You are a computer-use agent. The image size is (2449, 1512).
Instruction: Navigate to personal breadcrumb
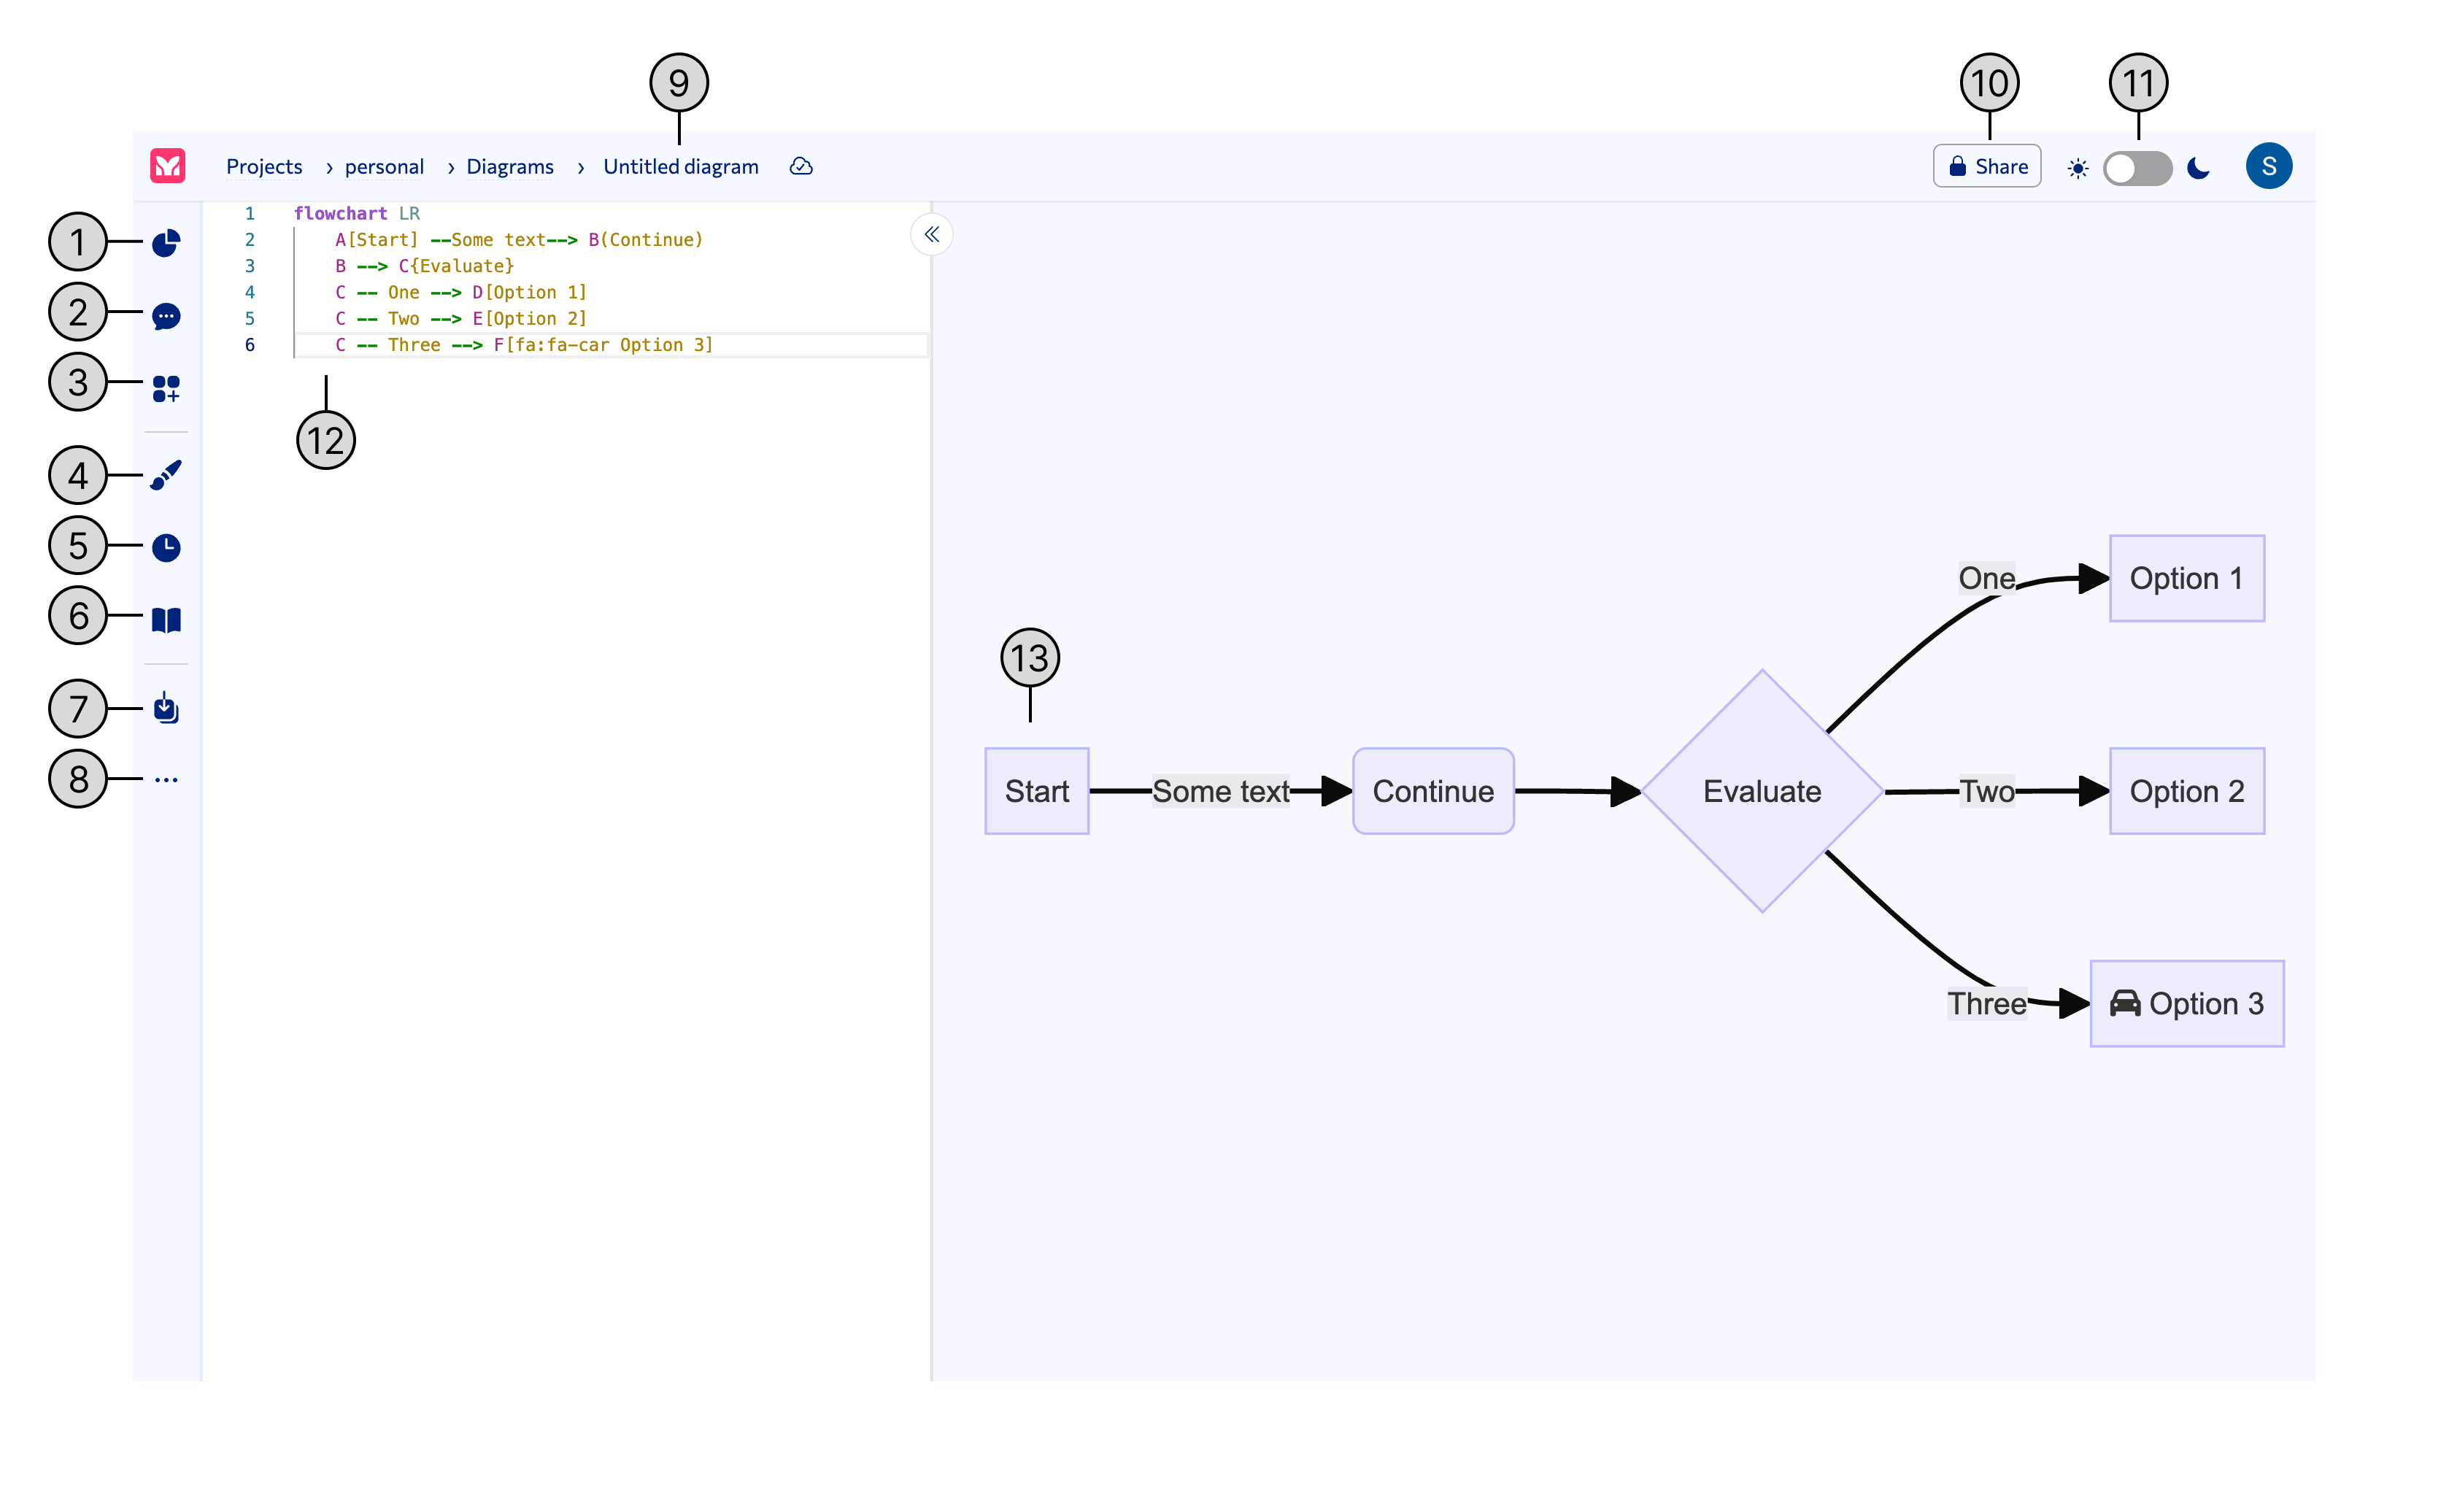tap(384, 167)
